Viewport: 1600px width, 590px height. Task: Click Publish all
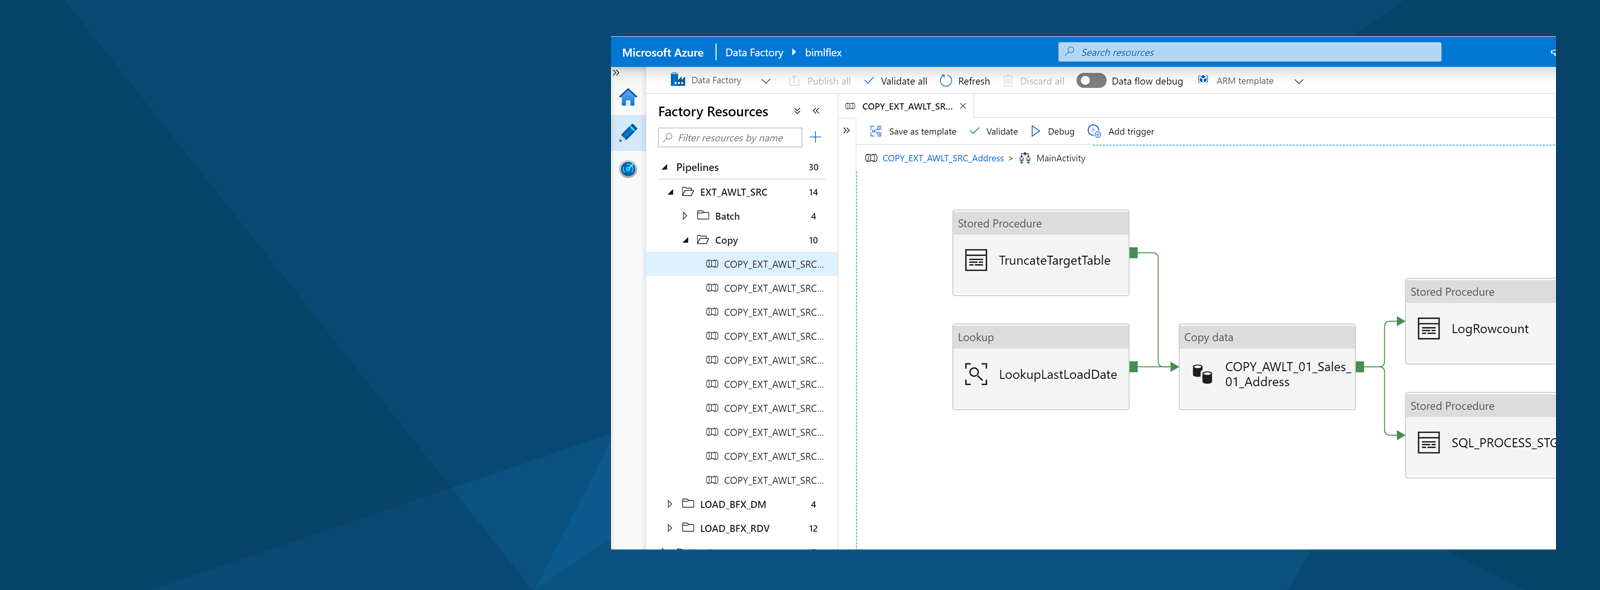point(820,81)
